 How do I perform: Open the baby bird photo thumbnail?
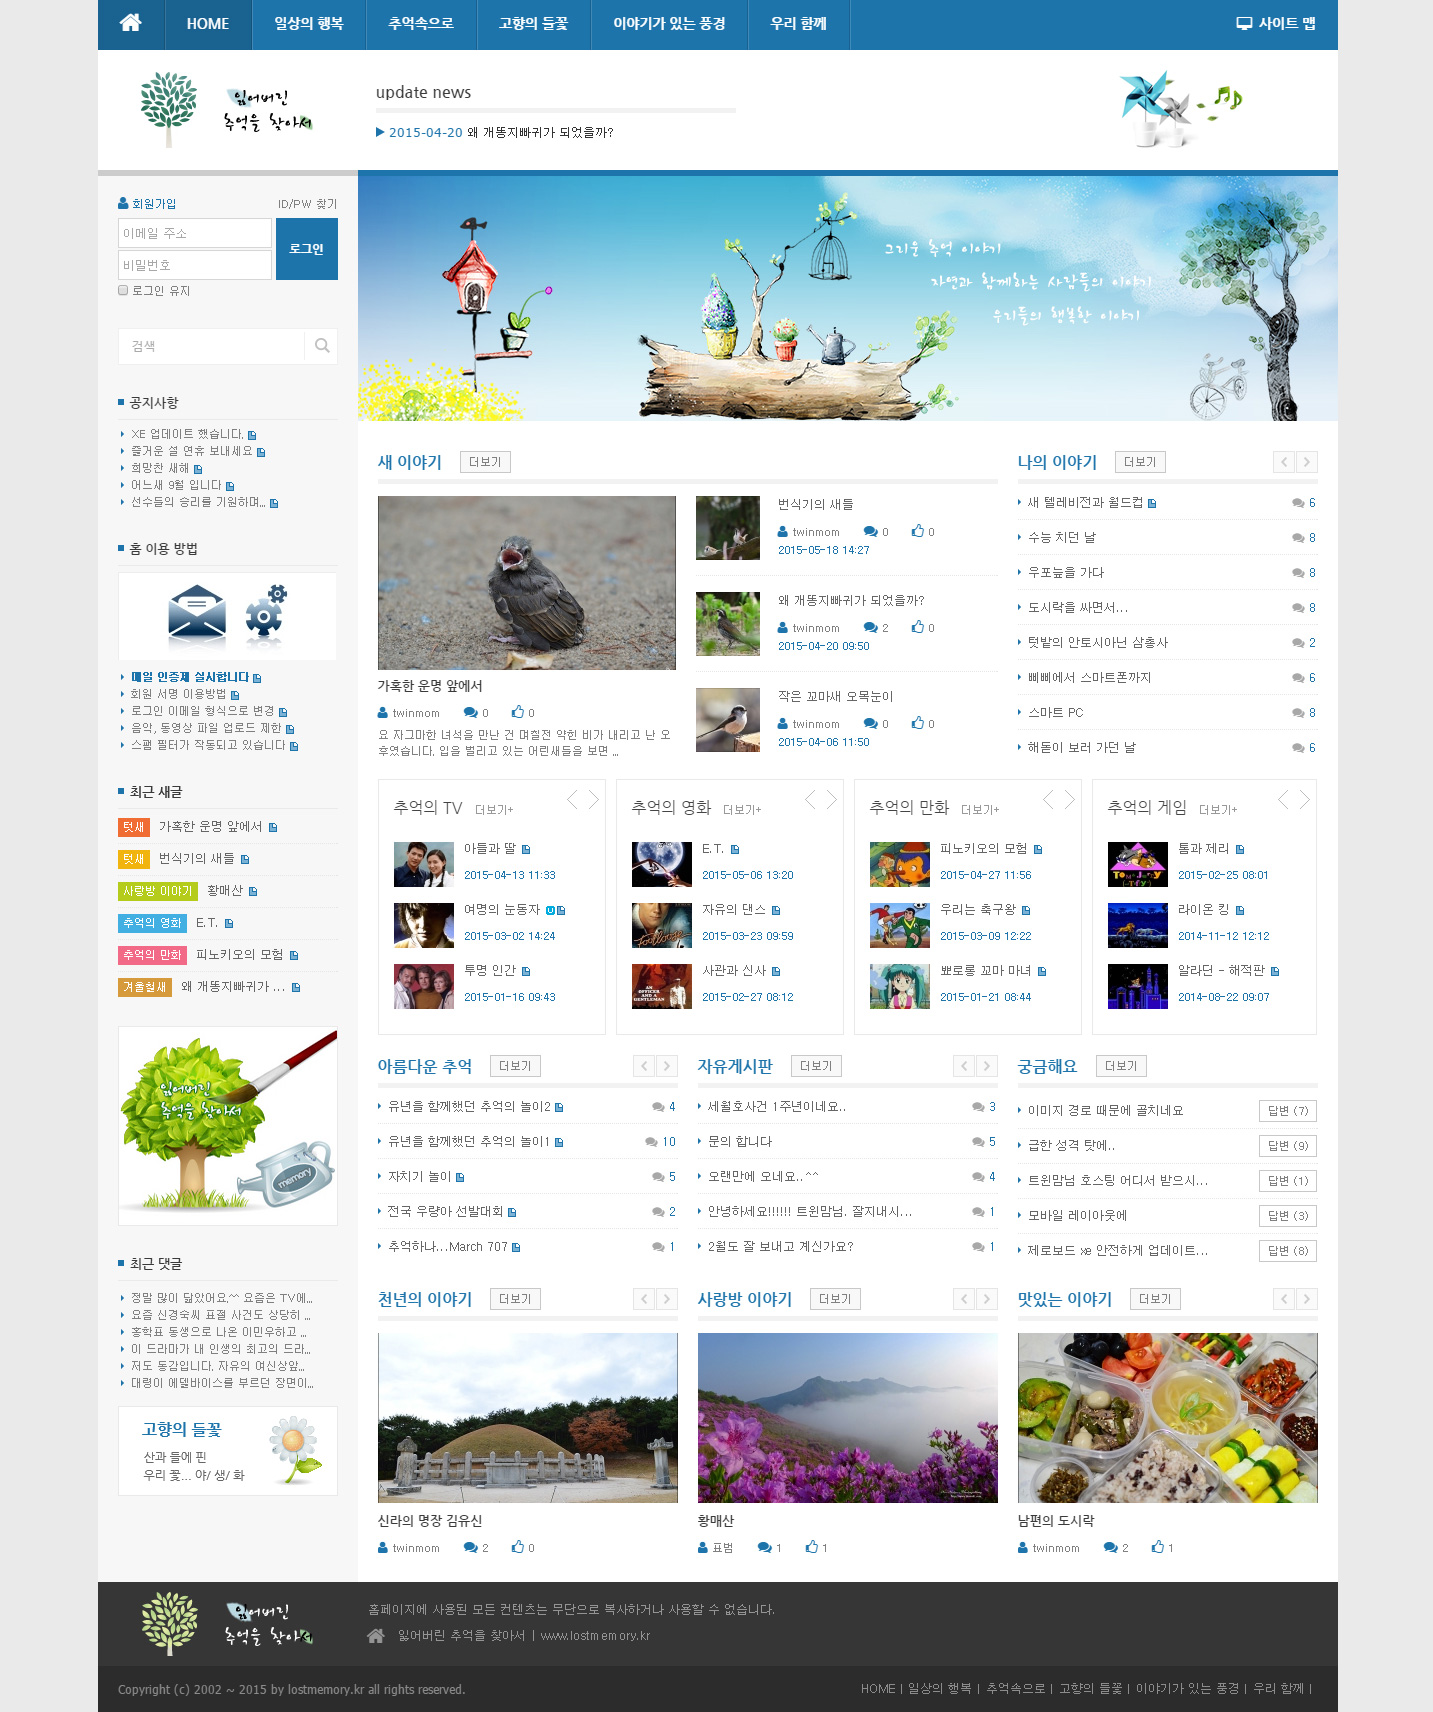tap(526, 583)
